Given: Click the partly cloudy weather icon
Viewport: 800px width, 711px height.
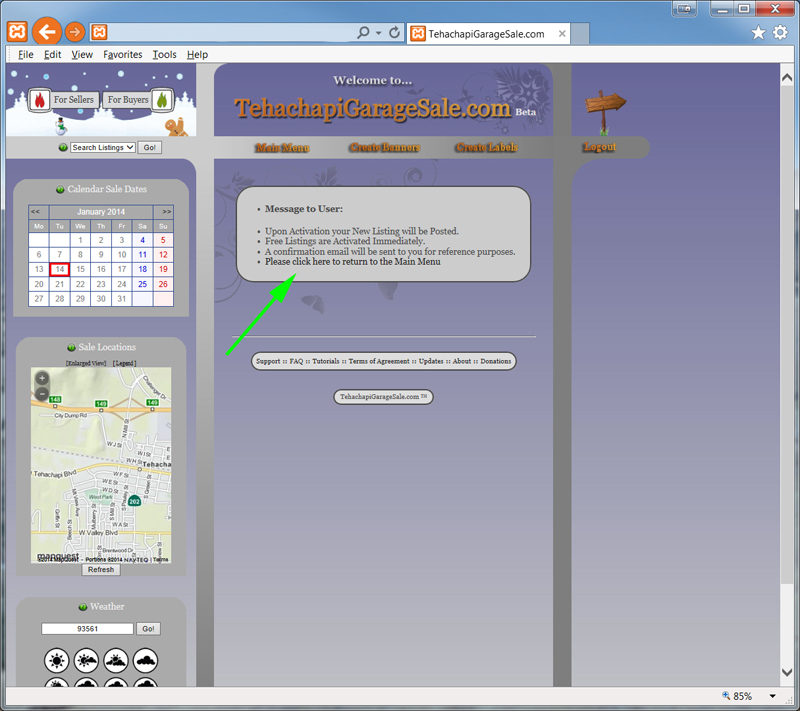Looking at the screenshot, I should tap(116, 661).
